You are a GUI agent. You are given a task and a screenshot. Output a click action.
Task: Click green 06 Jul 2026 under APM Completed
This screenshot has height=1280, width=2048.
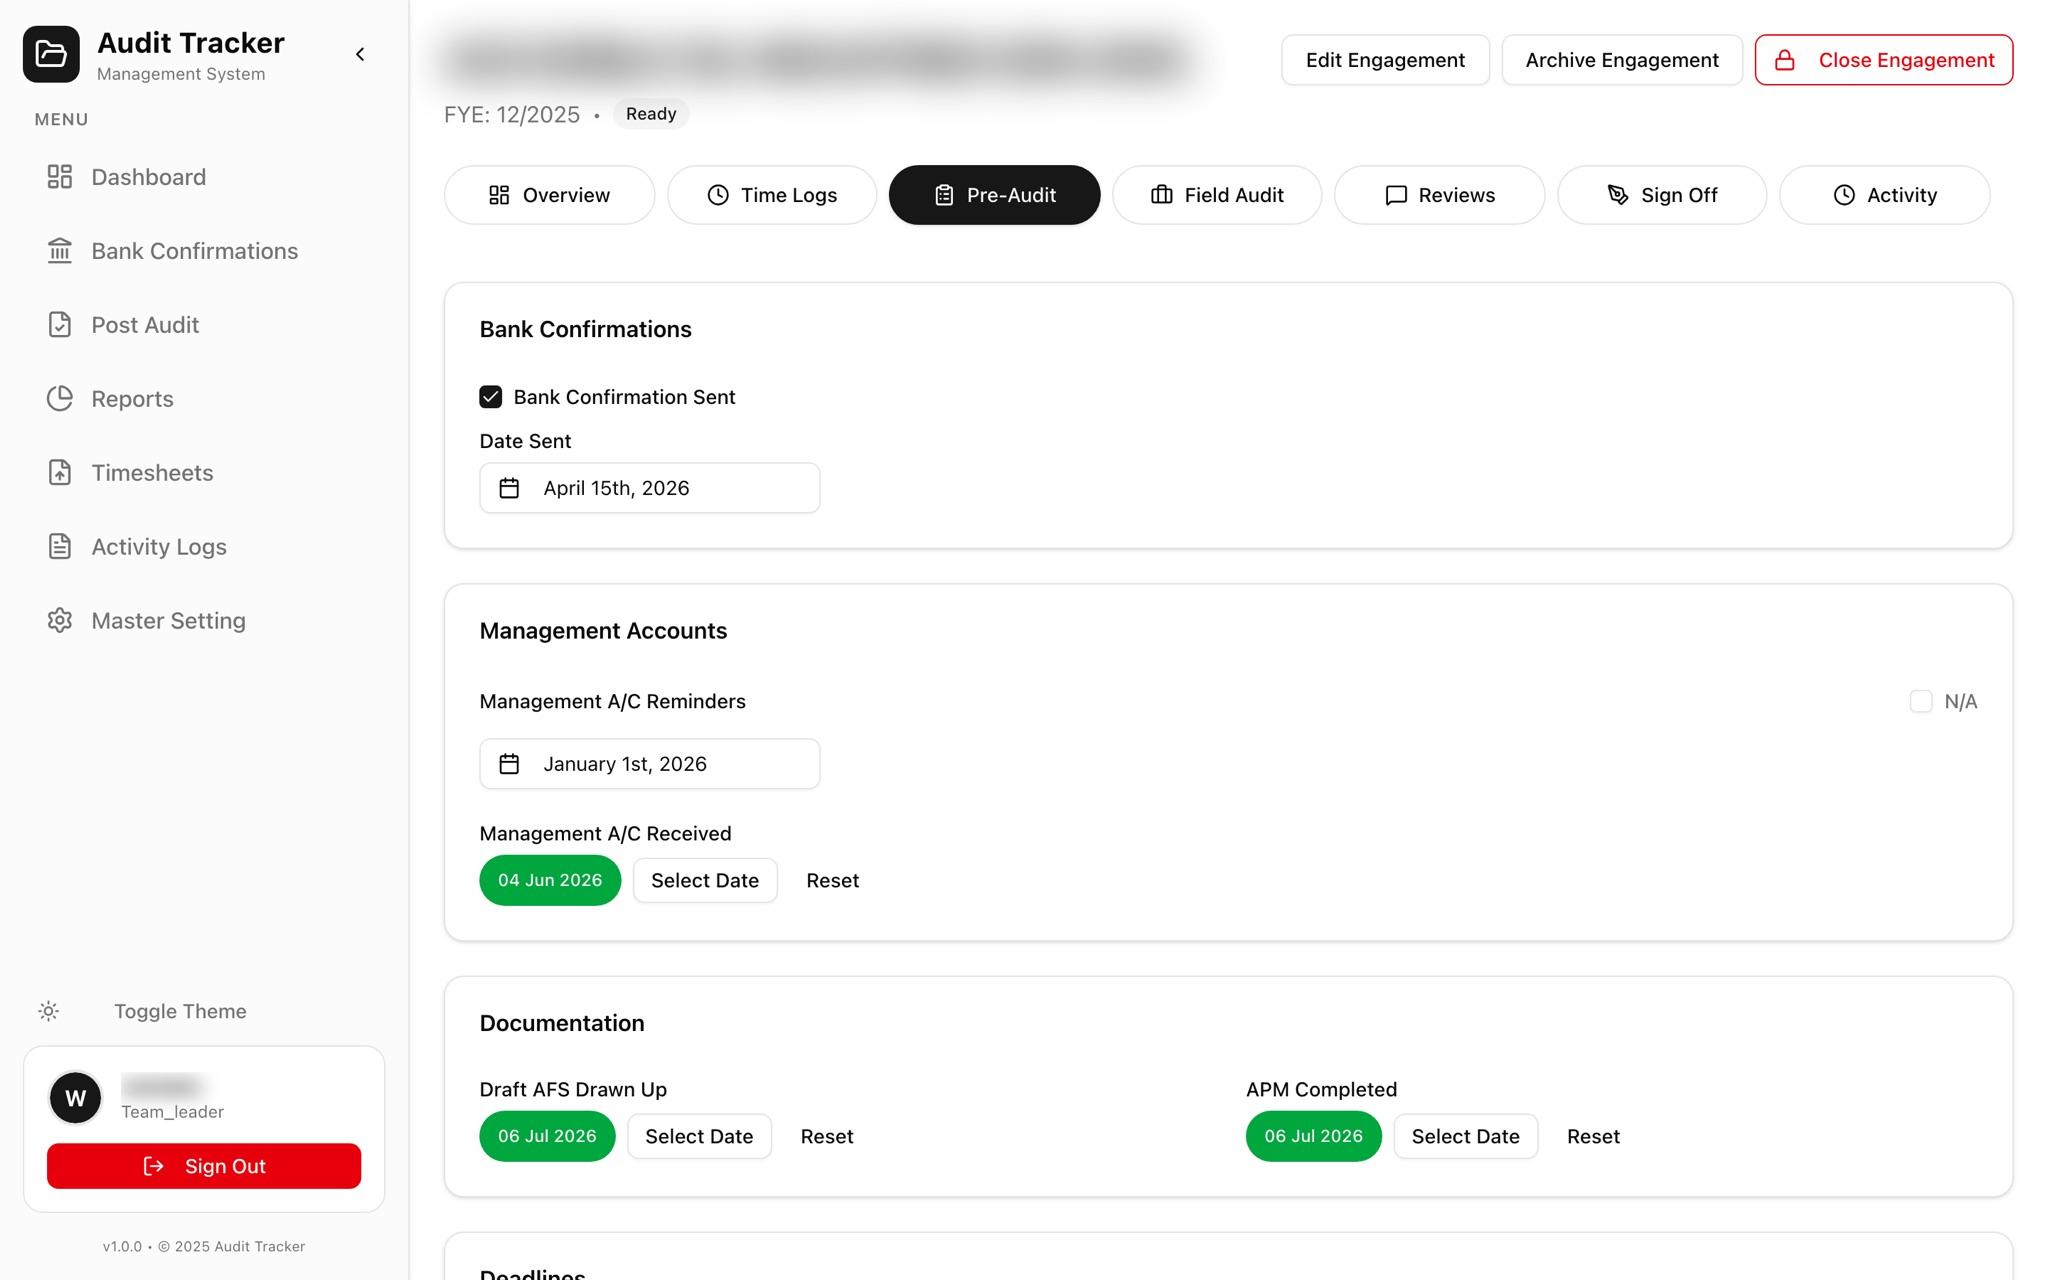[x=1313, y=1136]
